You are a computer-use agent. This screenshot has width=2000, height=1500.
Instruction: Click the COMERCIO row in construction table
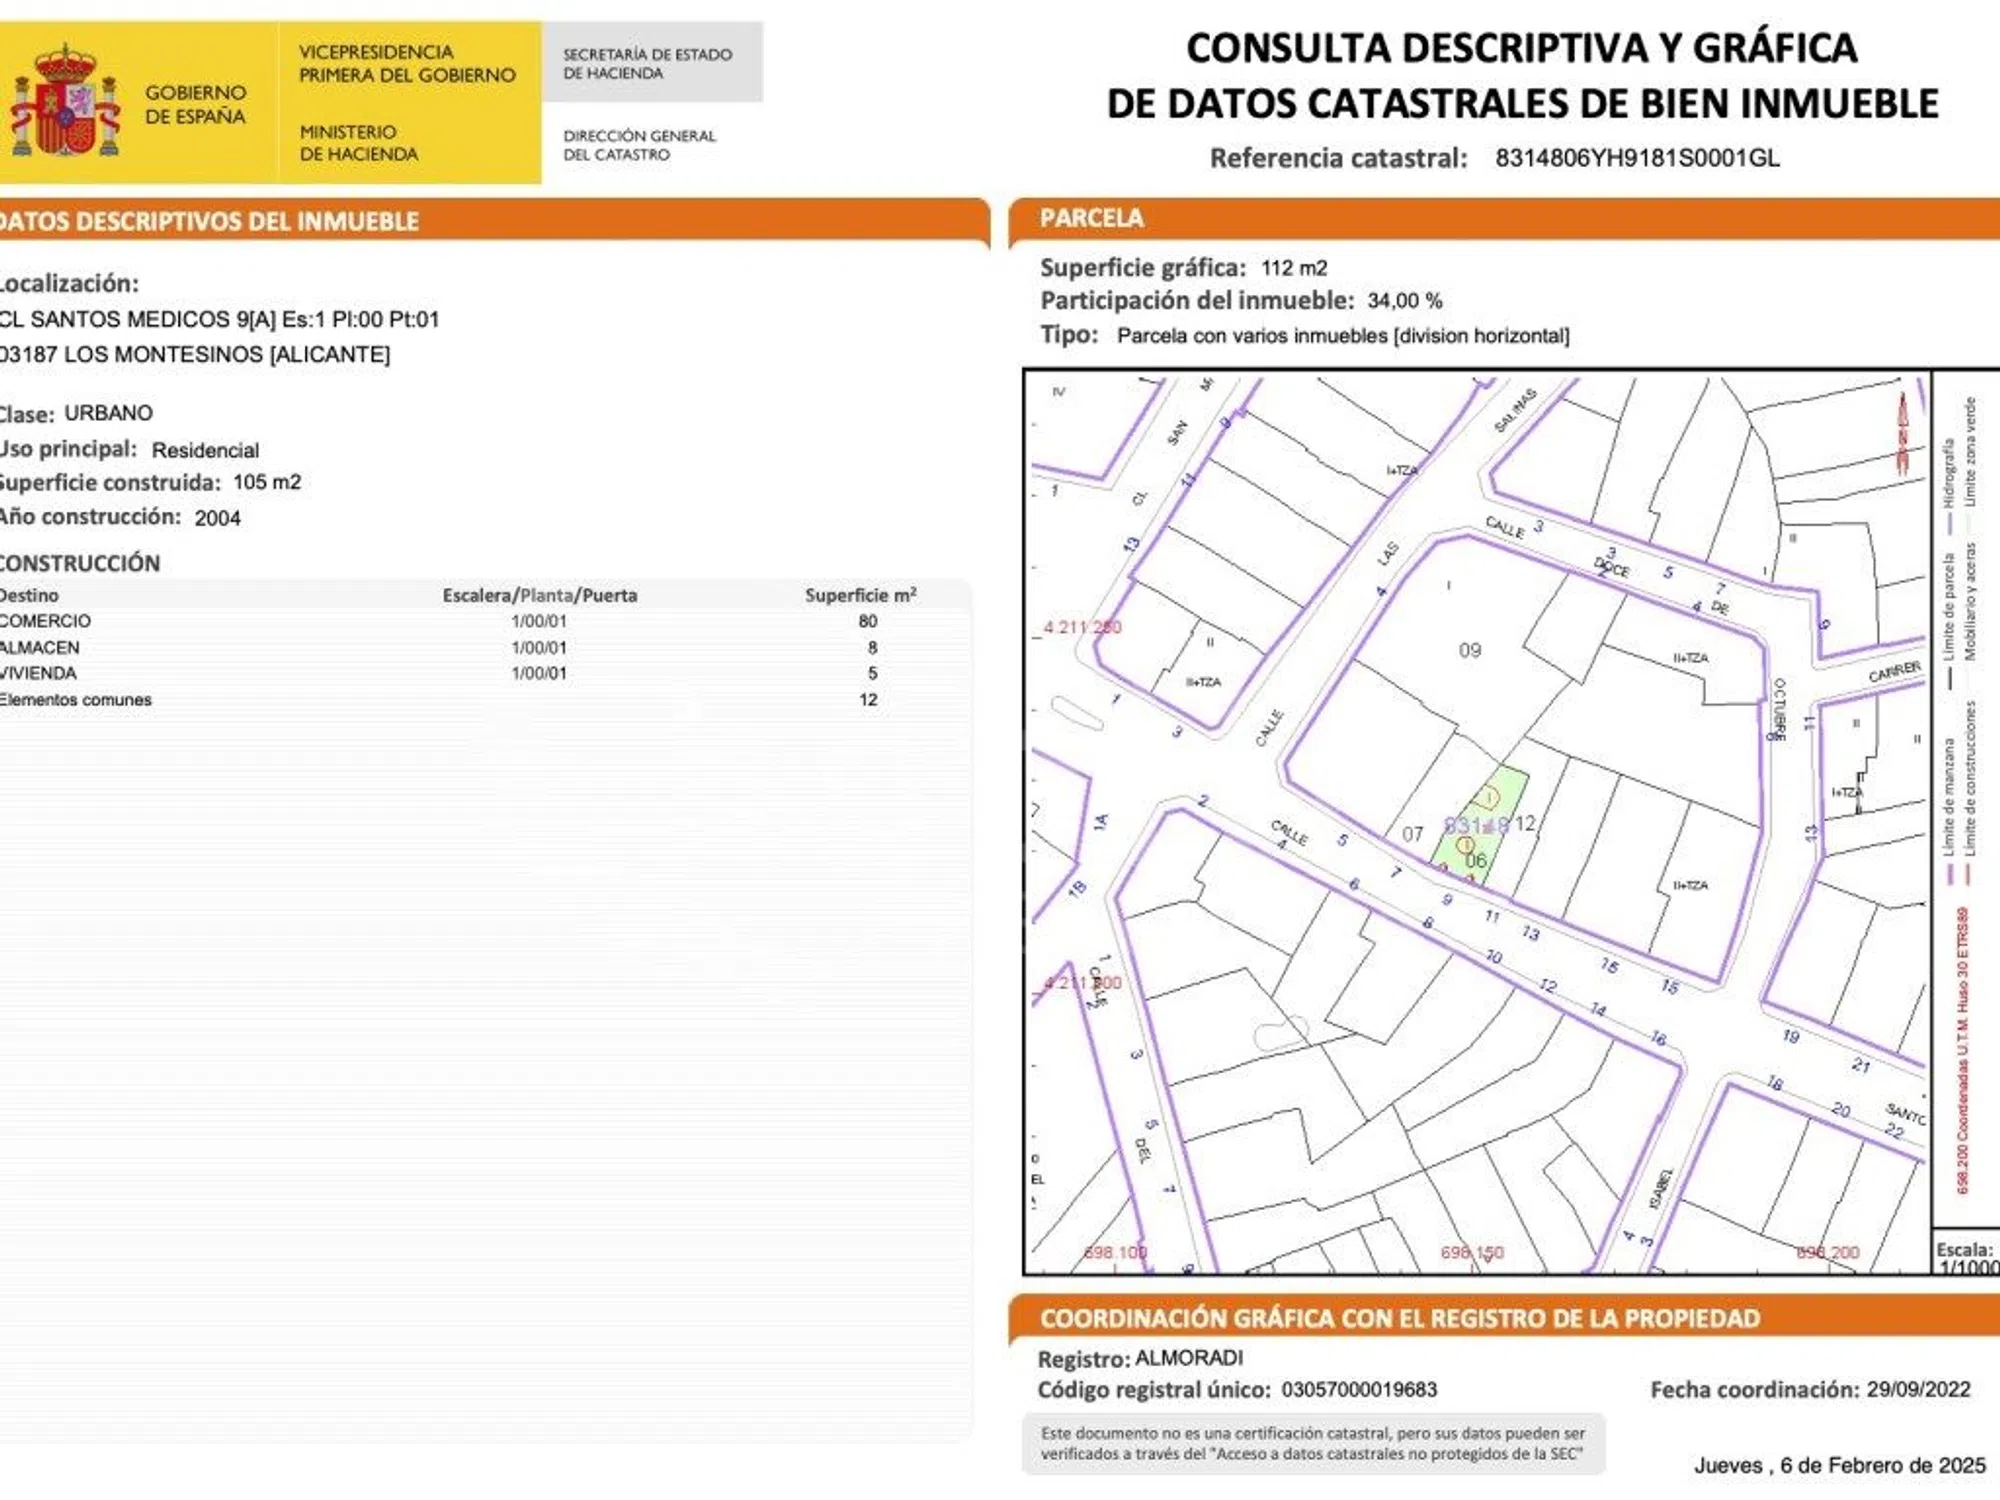[x=45, y=621]
